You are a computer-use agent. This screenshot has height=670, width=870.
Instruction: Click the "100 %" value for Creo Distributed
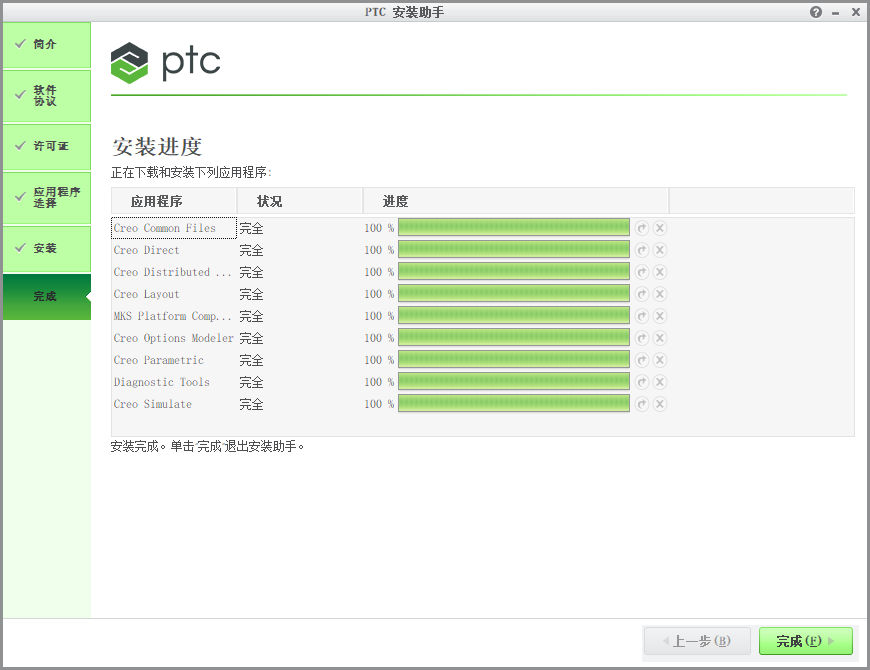click(x=379, y=272)
